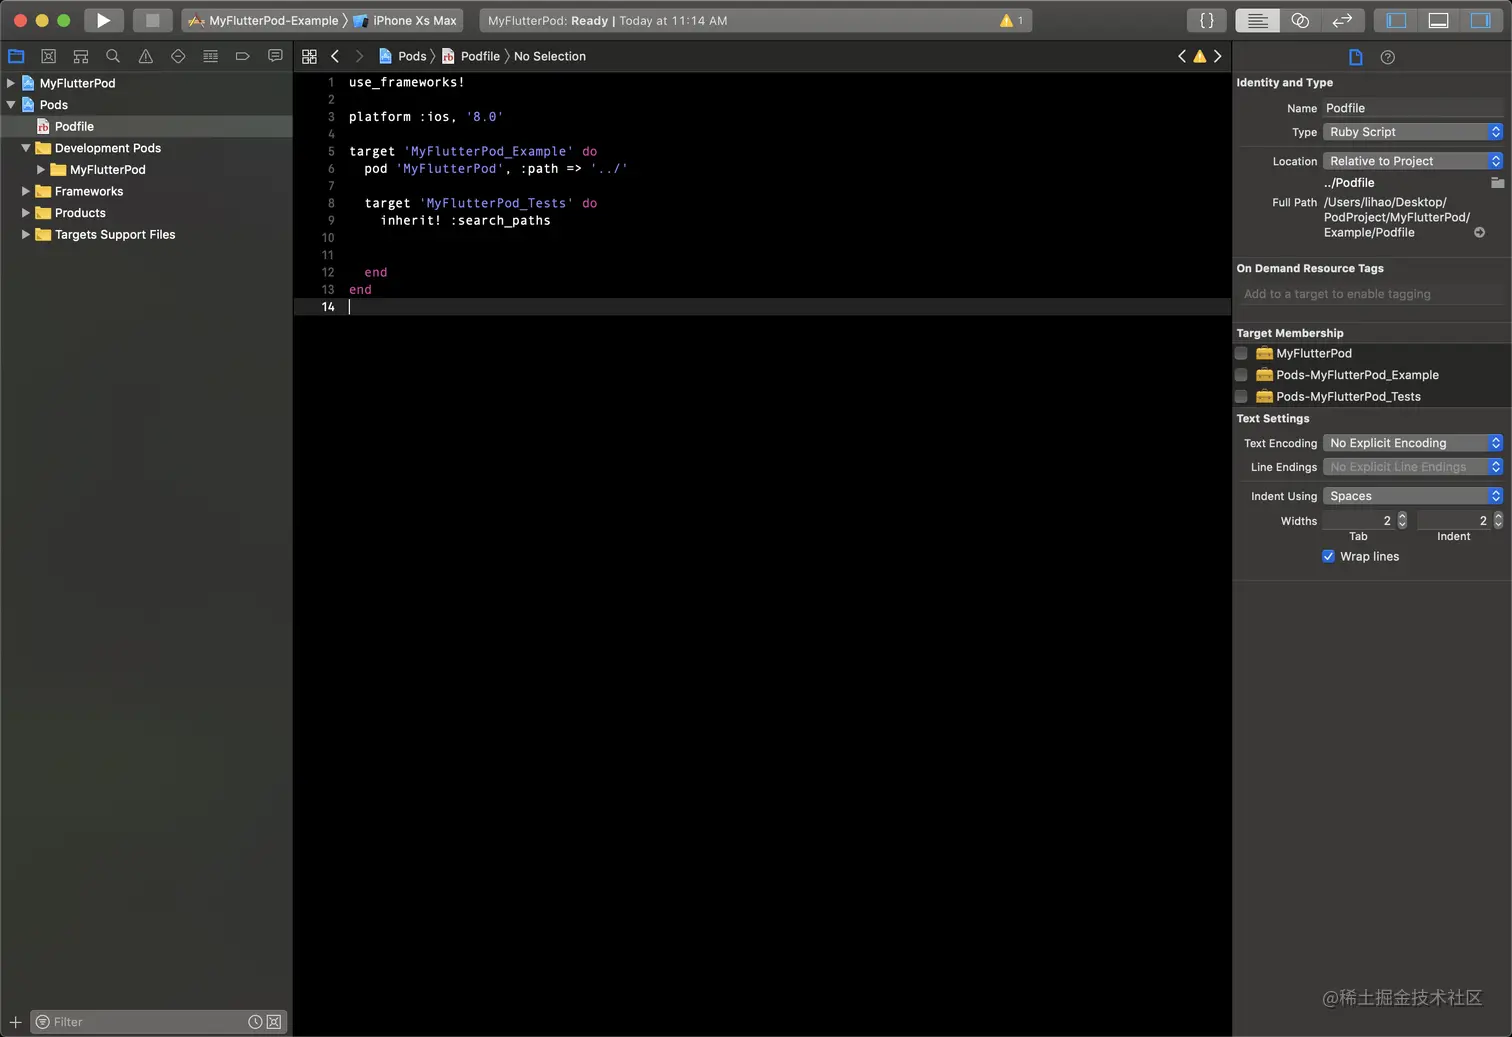This screenshot has height=1037, width=1512.
Task: Show the Version editor
Action: (x=1342, y=20)
